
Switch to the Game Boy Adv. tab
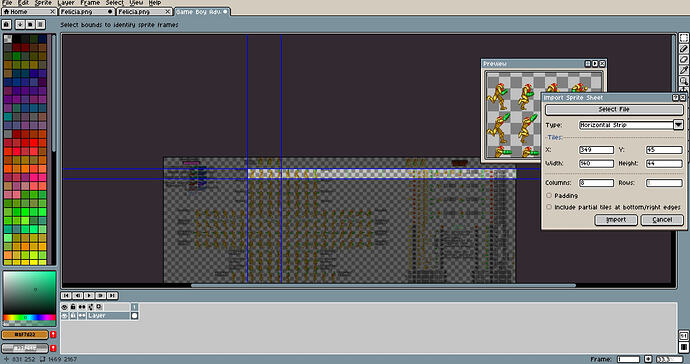pos(202,11)
